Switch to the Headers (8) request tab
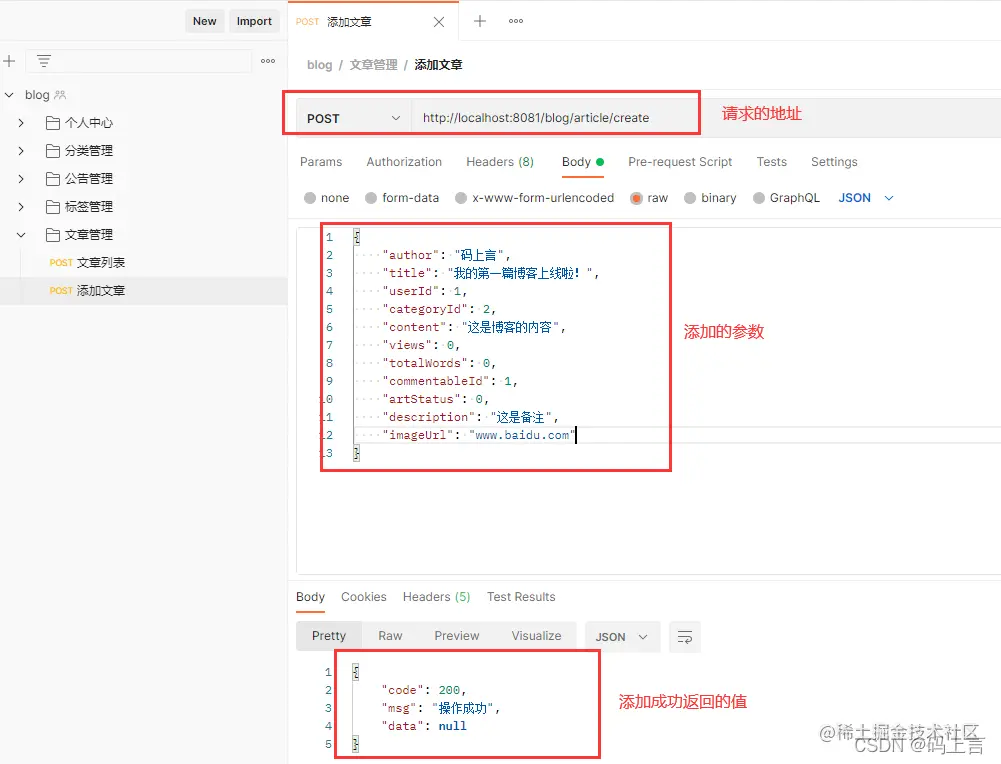Viewport: 1001px width, 764px height. tap(500, 162)
